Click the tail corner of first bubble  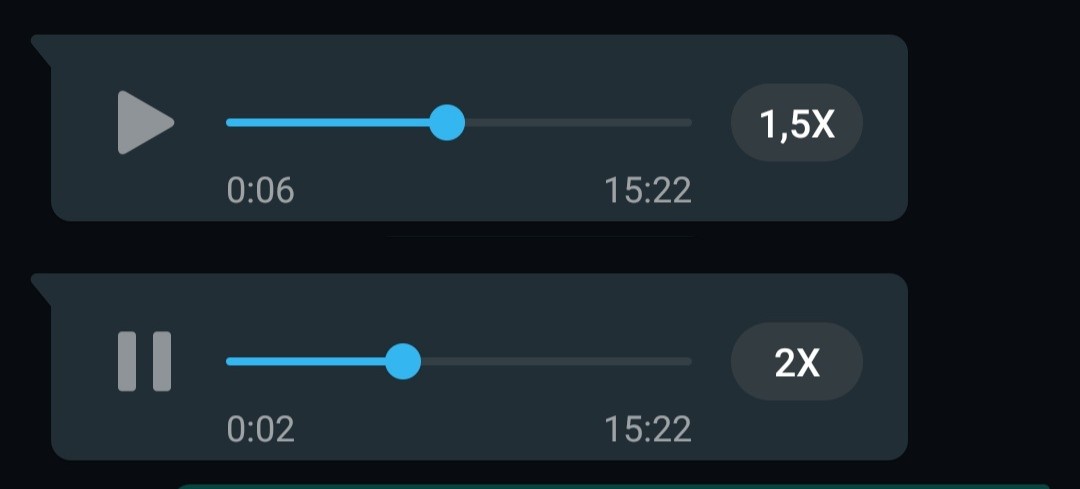click(41, 48)
